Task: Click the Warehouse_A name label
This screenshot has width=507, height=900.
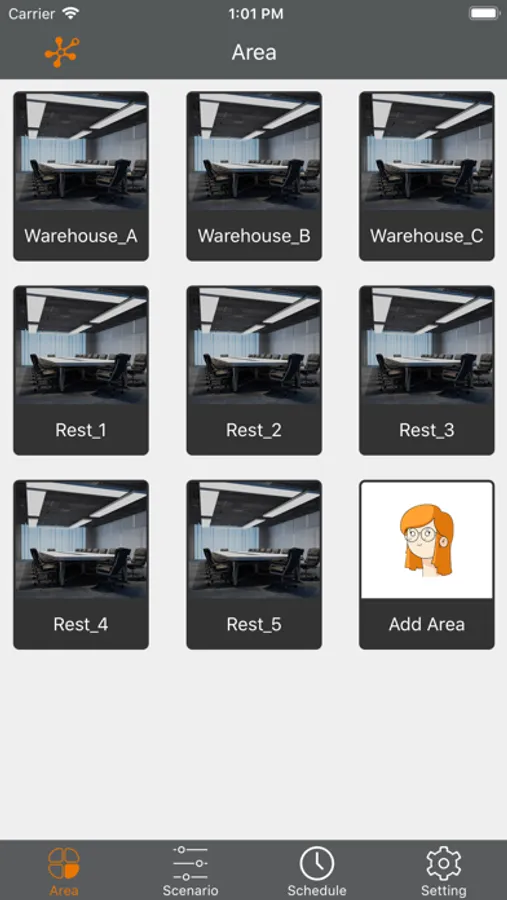Action: click(x=81, y=236)
